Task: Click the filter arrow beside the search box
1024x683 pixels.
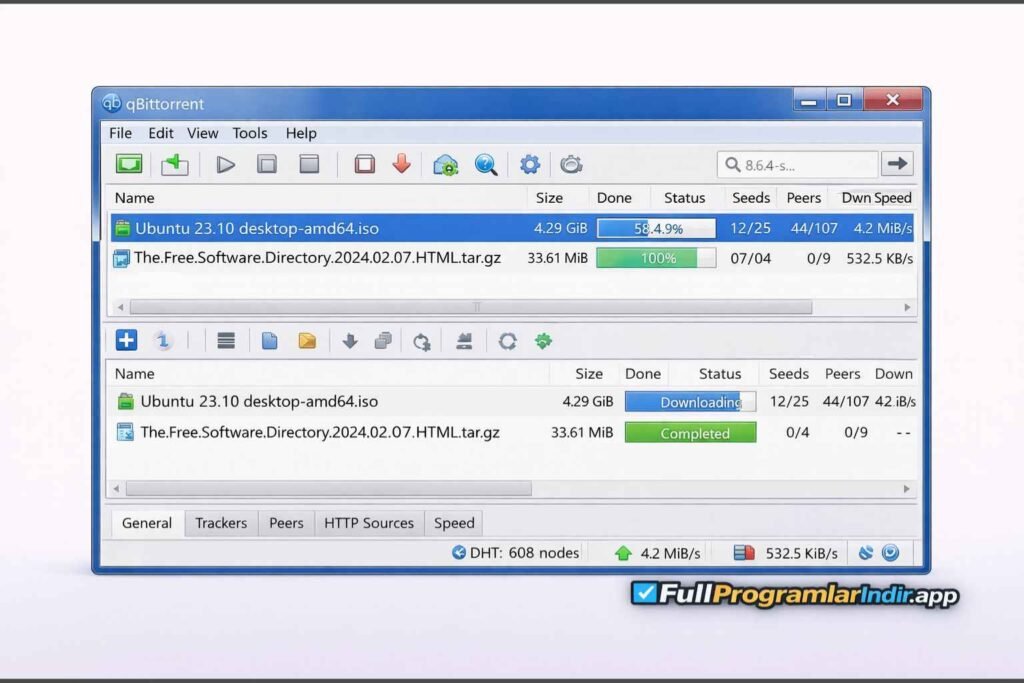Action: click(x=897, y=163)
